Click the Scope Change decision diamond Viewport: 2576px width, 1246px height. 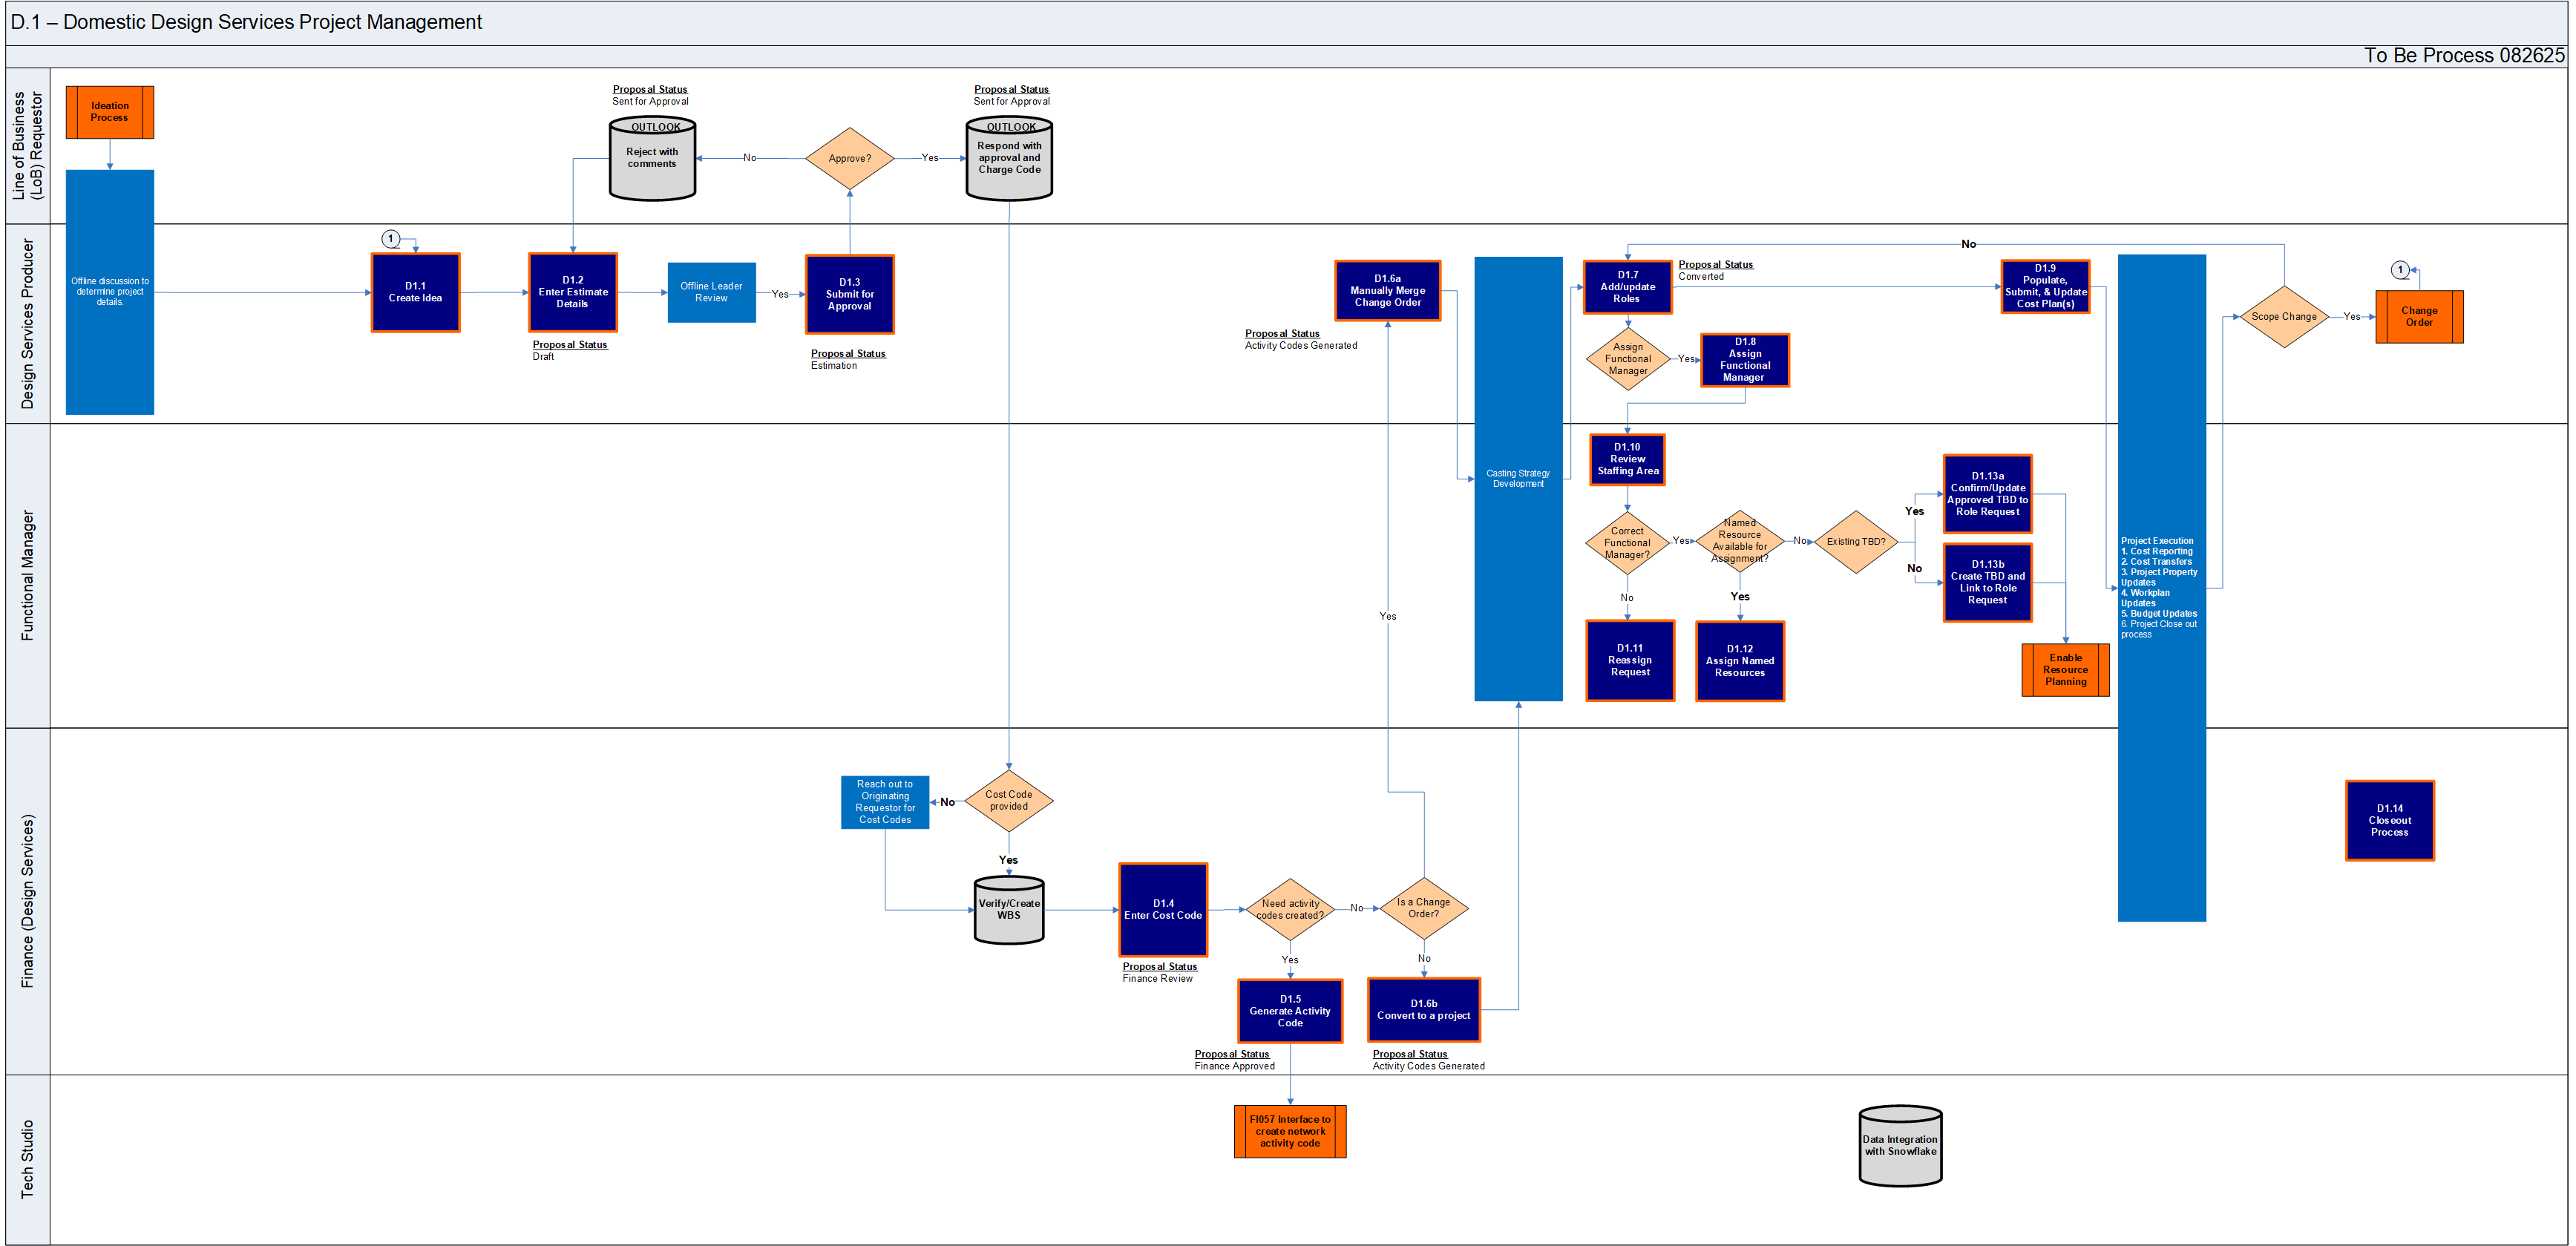coord(2283,317)
